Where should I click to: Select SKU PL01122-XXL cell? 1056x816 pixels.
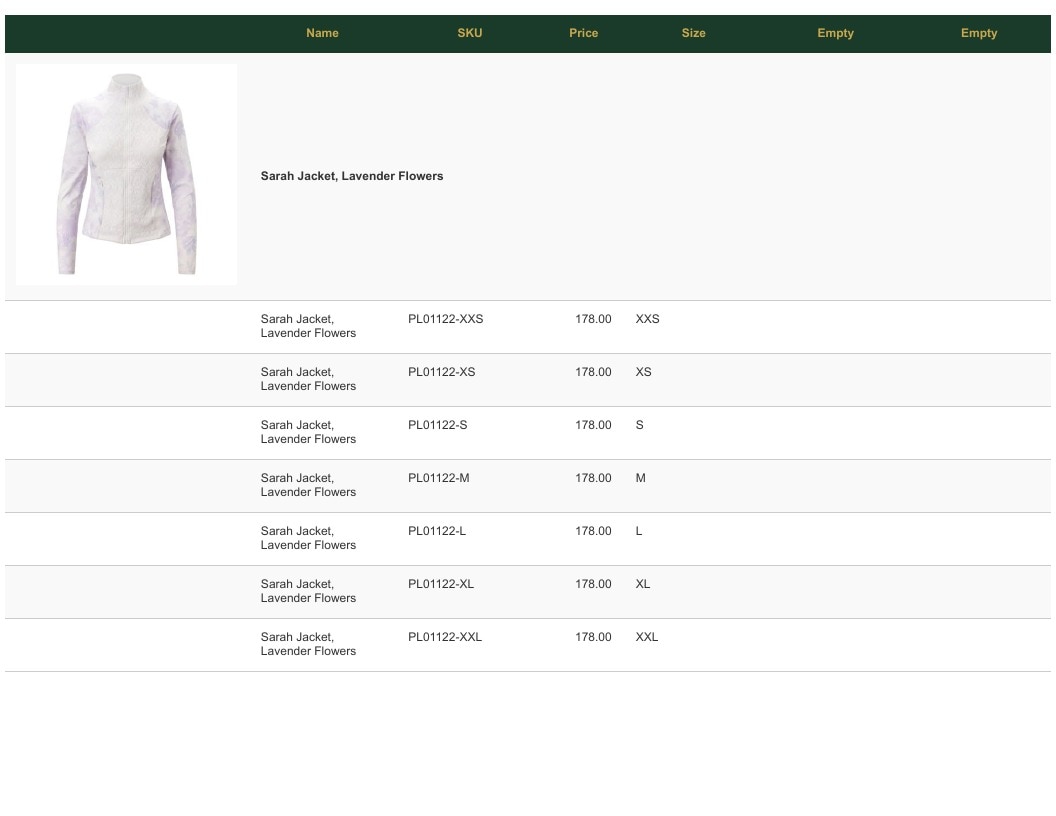(x=444, y=637)
